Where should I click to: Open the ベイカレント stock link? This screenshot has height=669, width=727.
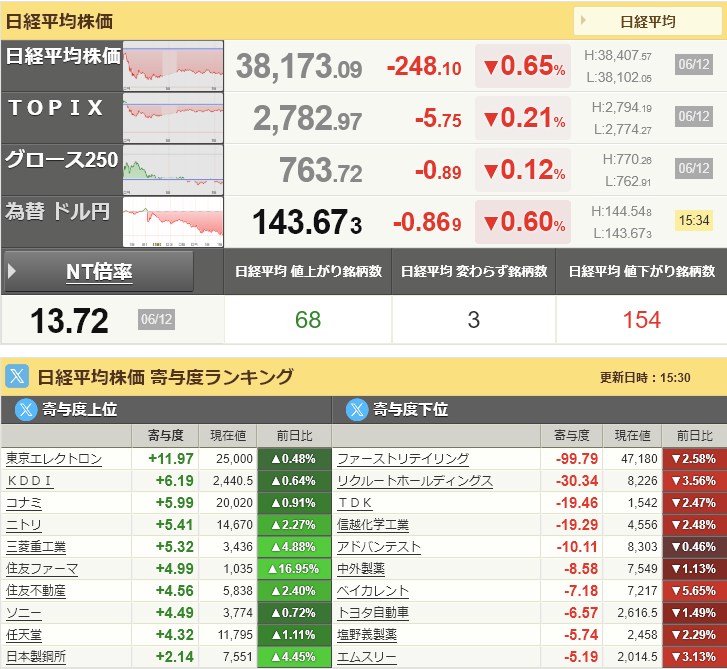click(373, 591)
